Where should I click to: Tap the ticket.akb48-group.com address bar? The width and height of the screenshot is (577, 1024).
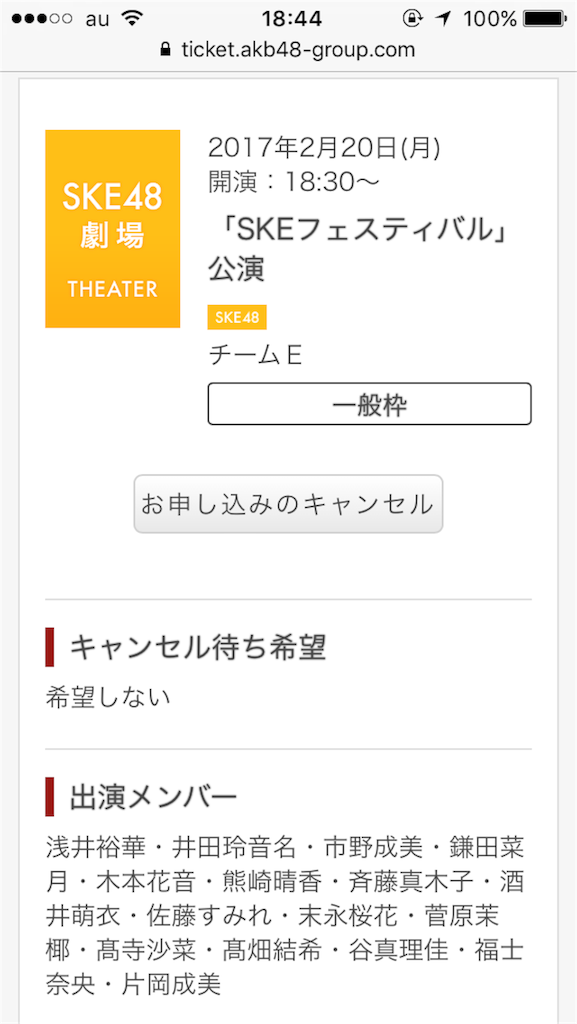[x=288, y=50]
